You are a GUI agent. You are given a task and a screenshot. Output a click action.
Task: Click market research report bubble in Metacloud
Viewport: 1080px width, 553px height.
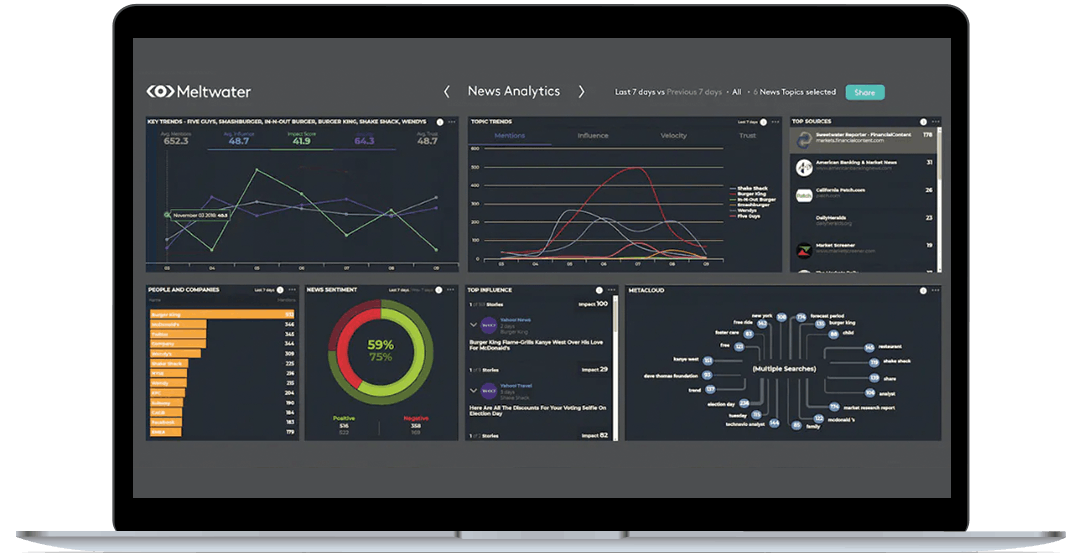(x=834, y=407)
